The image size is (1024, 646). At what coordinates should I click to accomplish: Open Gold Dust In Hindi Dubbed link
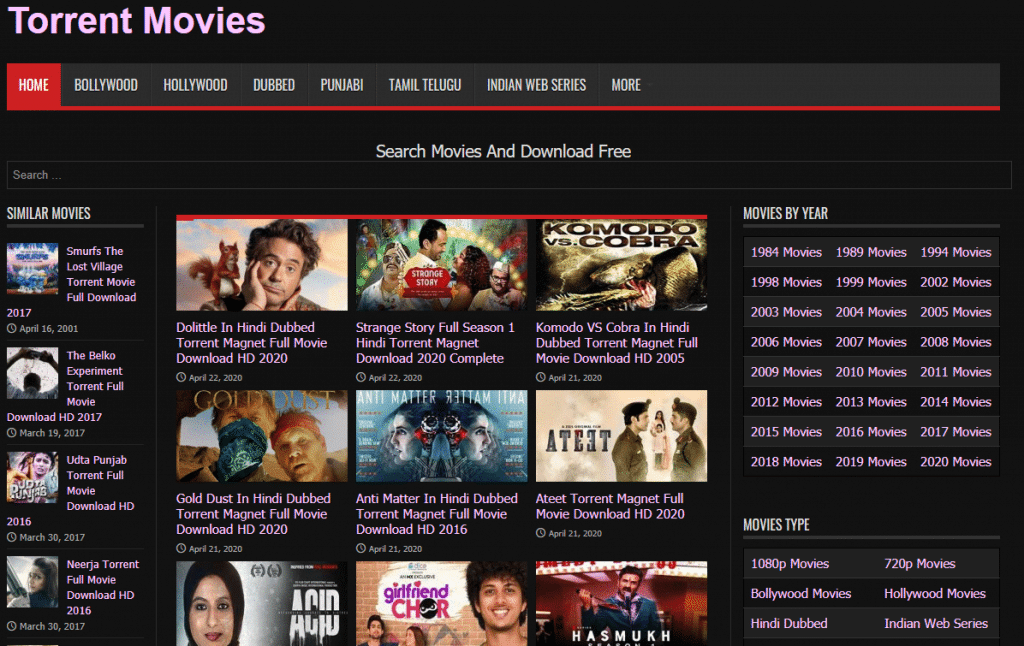[253, 514]
